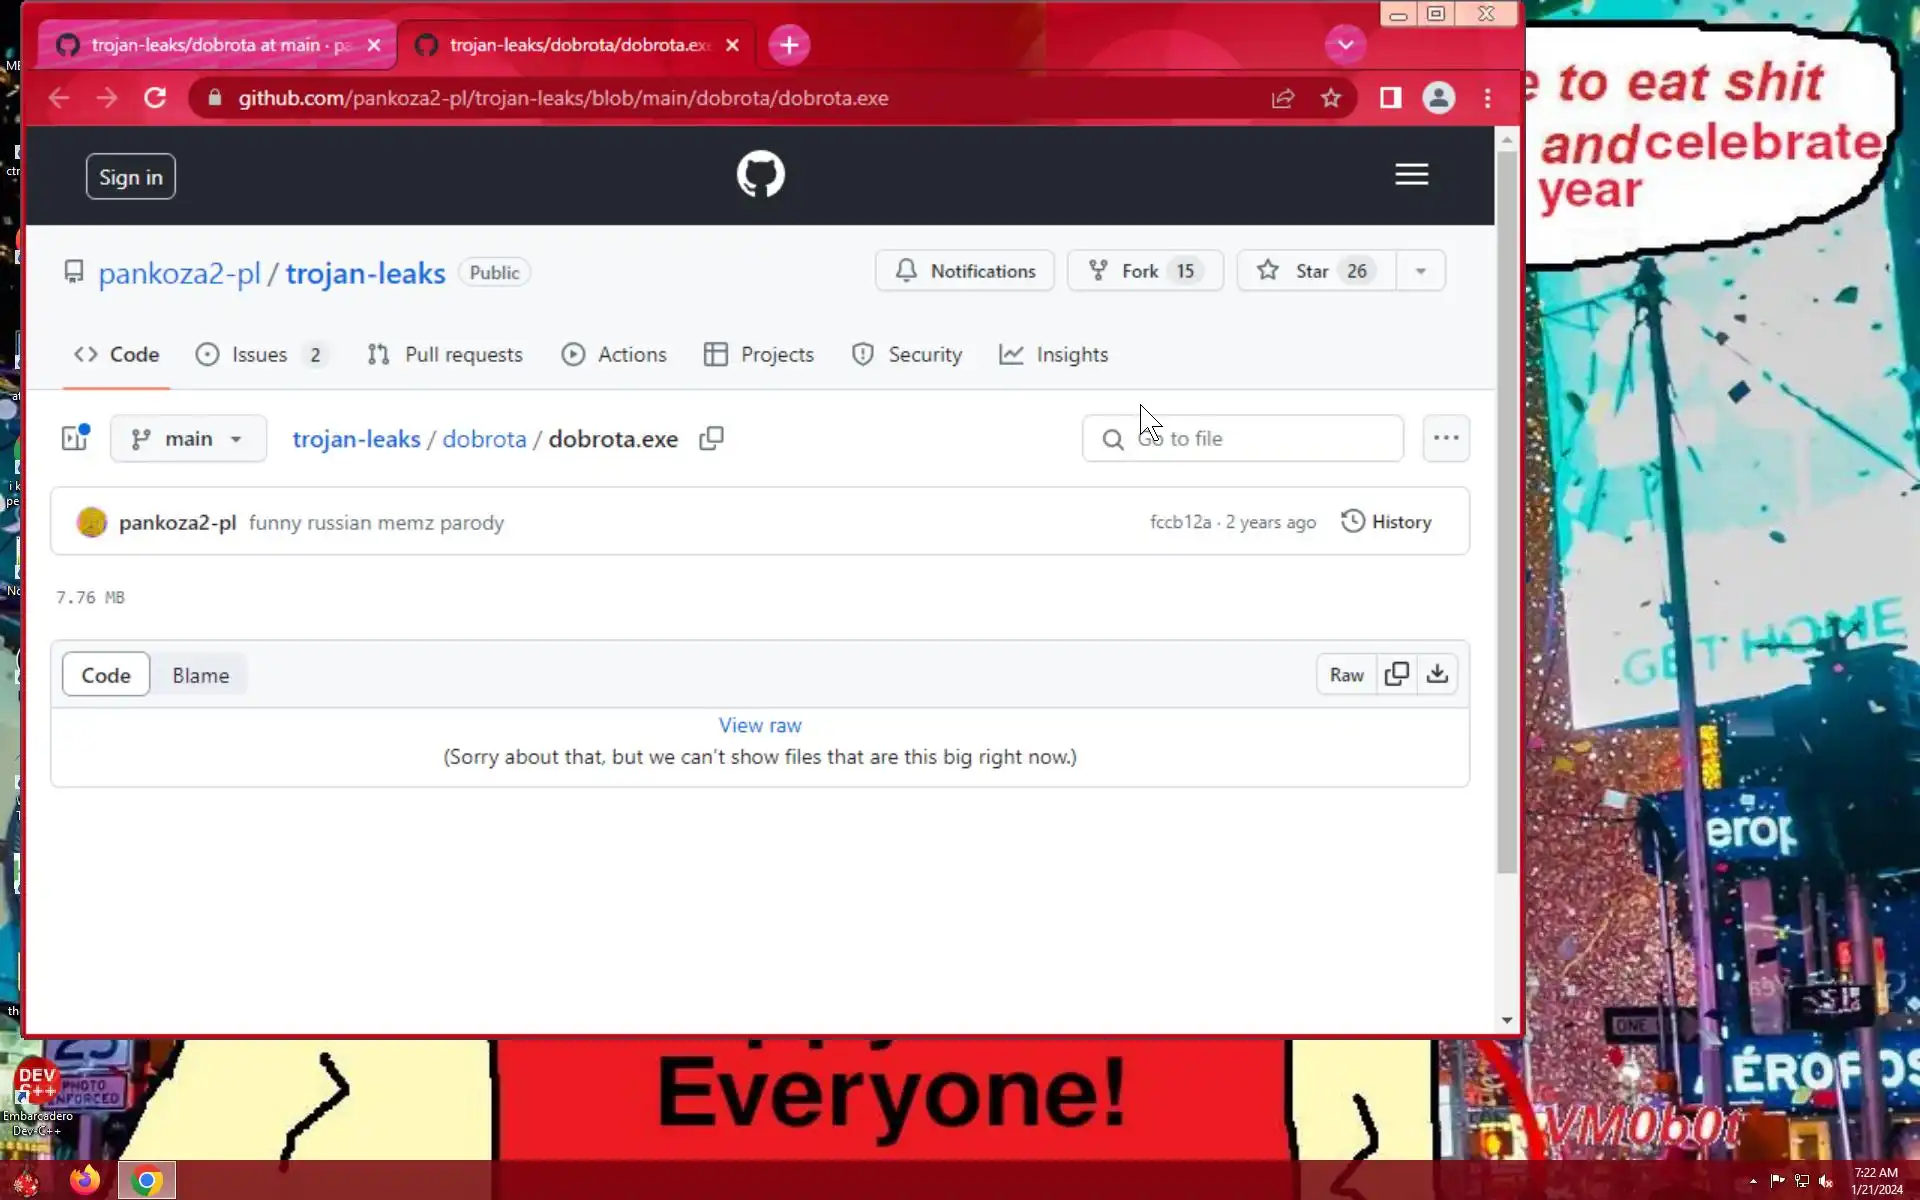Image resolution: width=1920 pixels, height=1200 pixels.
Task: Bookmark this page with the star icon
Action: pyautogui.click(x=1330, y=98)
